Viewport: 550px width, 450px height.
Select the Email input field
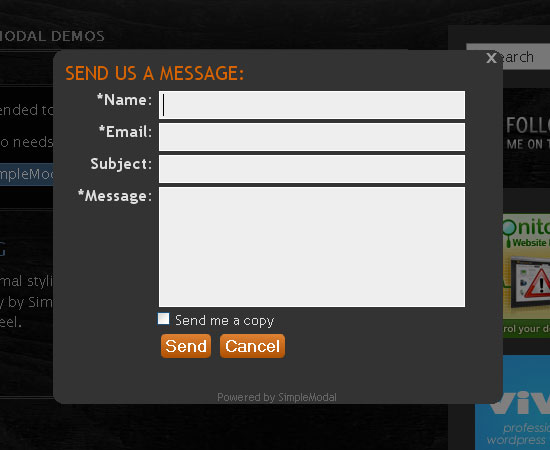click(x=312, y=137)
